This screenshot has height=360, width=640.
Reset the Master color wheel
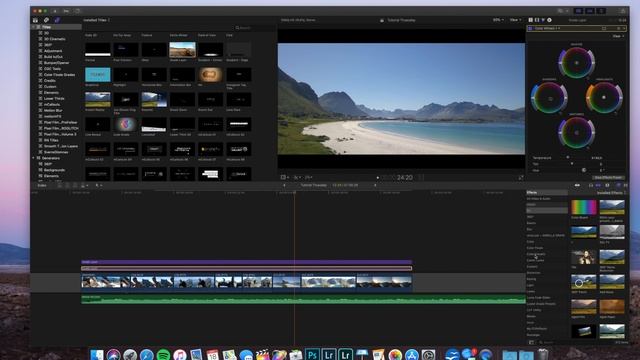click(587, 78)
